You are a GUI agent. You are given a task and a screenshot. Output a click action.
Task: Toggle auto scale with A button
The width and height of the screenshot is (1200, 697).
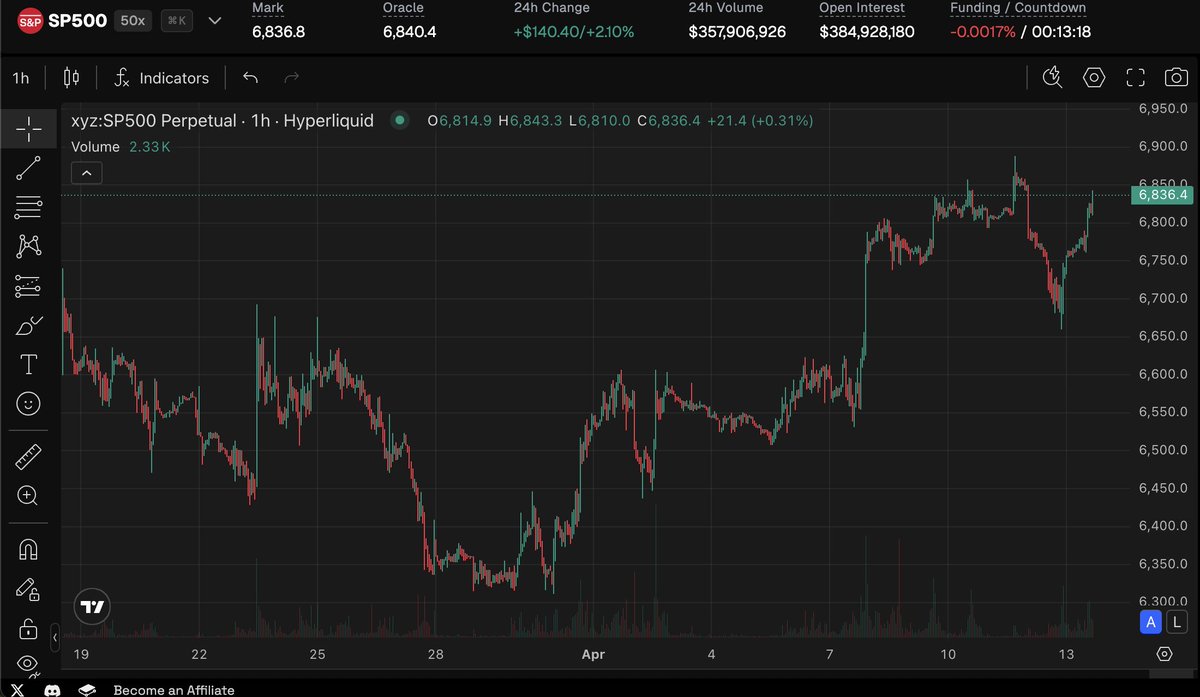click(x=1151, y=622)
